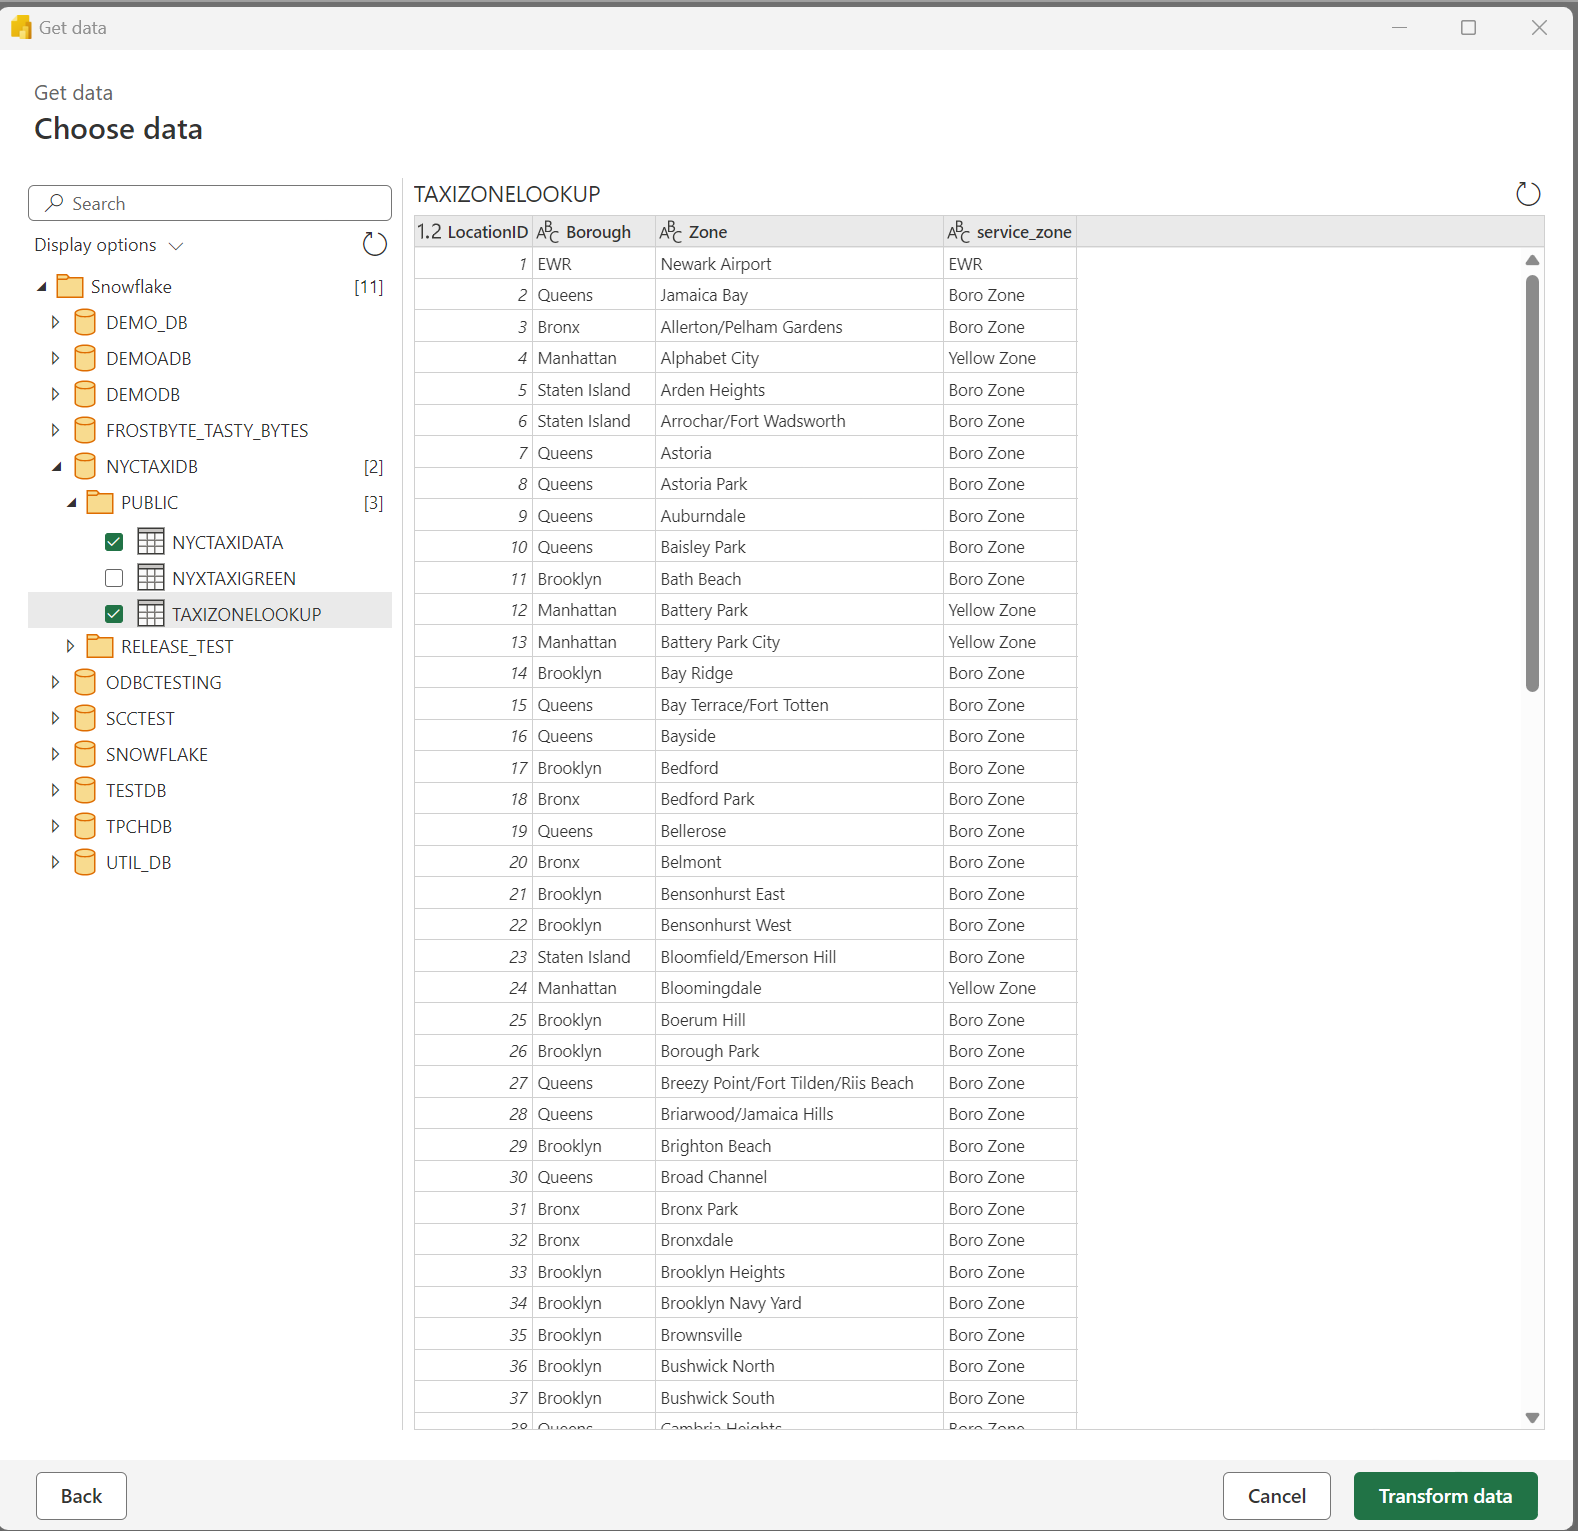Click the TESTDB database icon

click(x=86, y=790)
